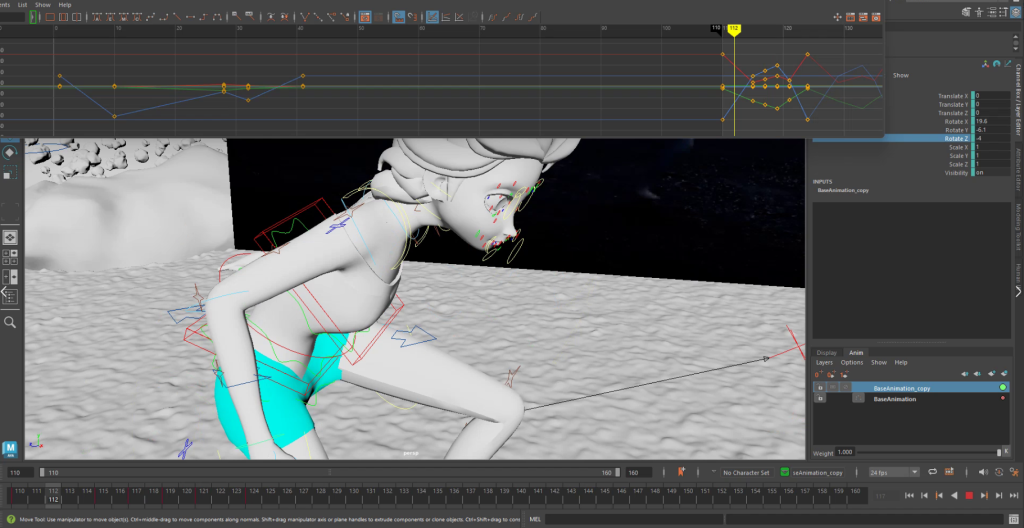The width and height of the screenshot is (1024, 528).
Task: Select the linear tangents icon
Action: 176,16
